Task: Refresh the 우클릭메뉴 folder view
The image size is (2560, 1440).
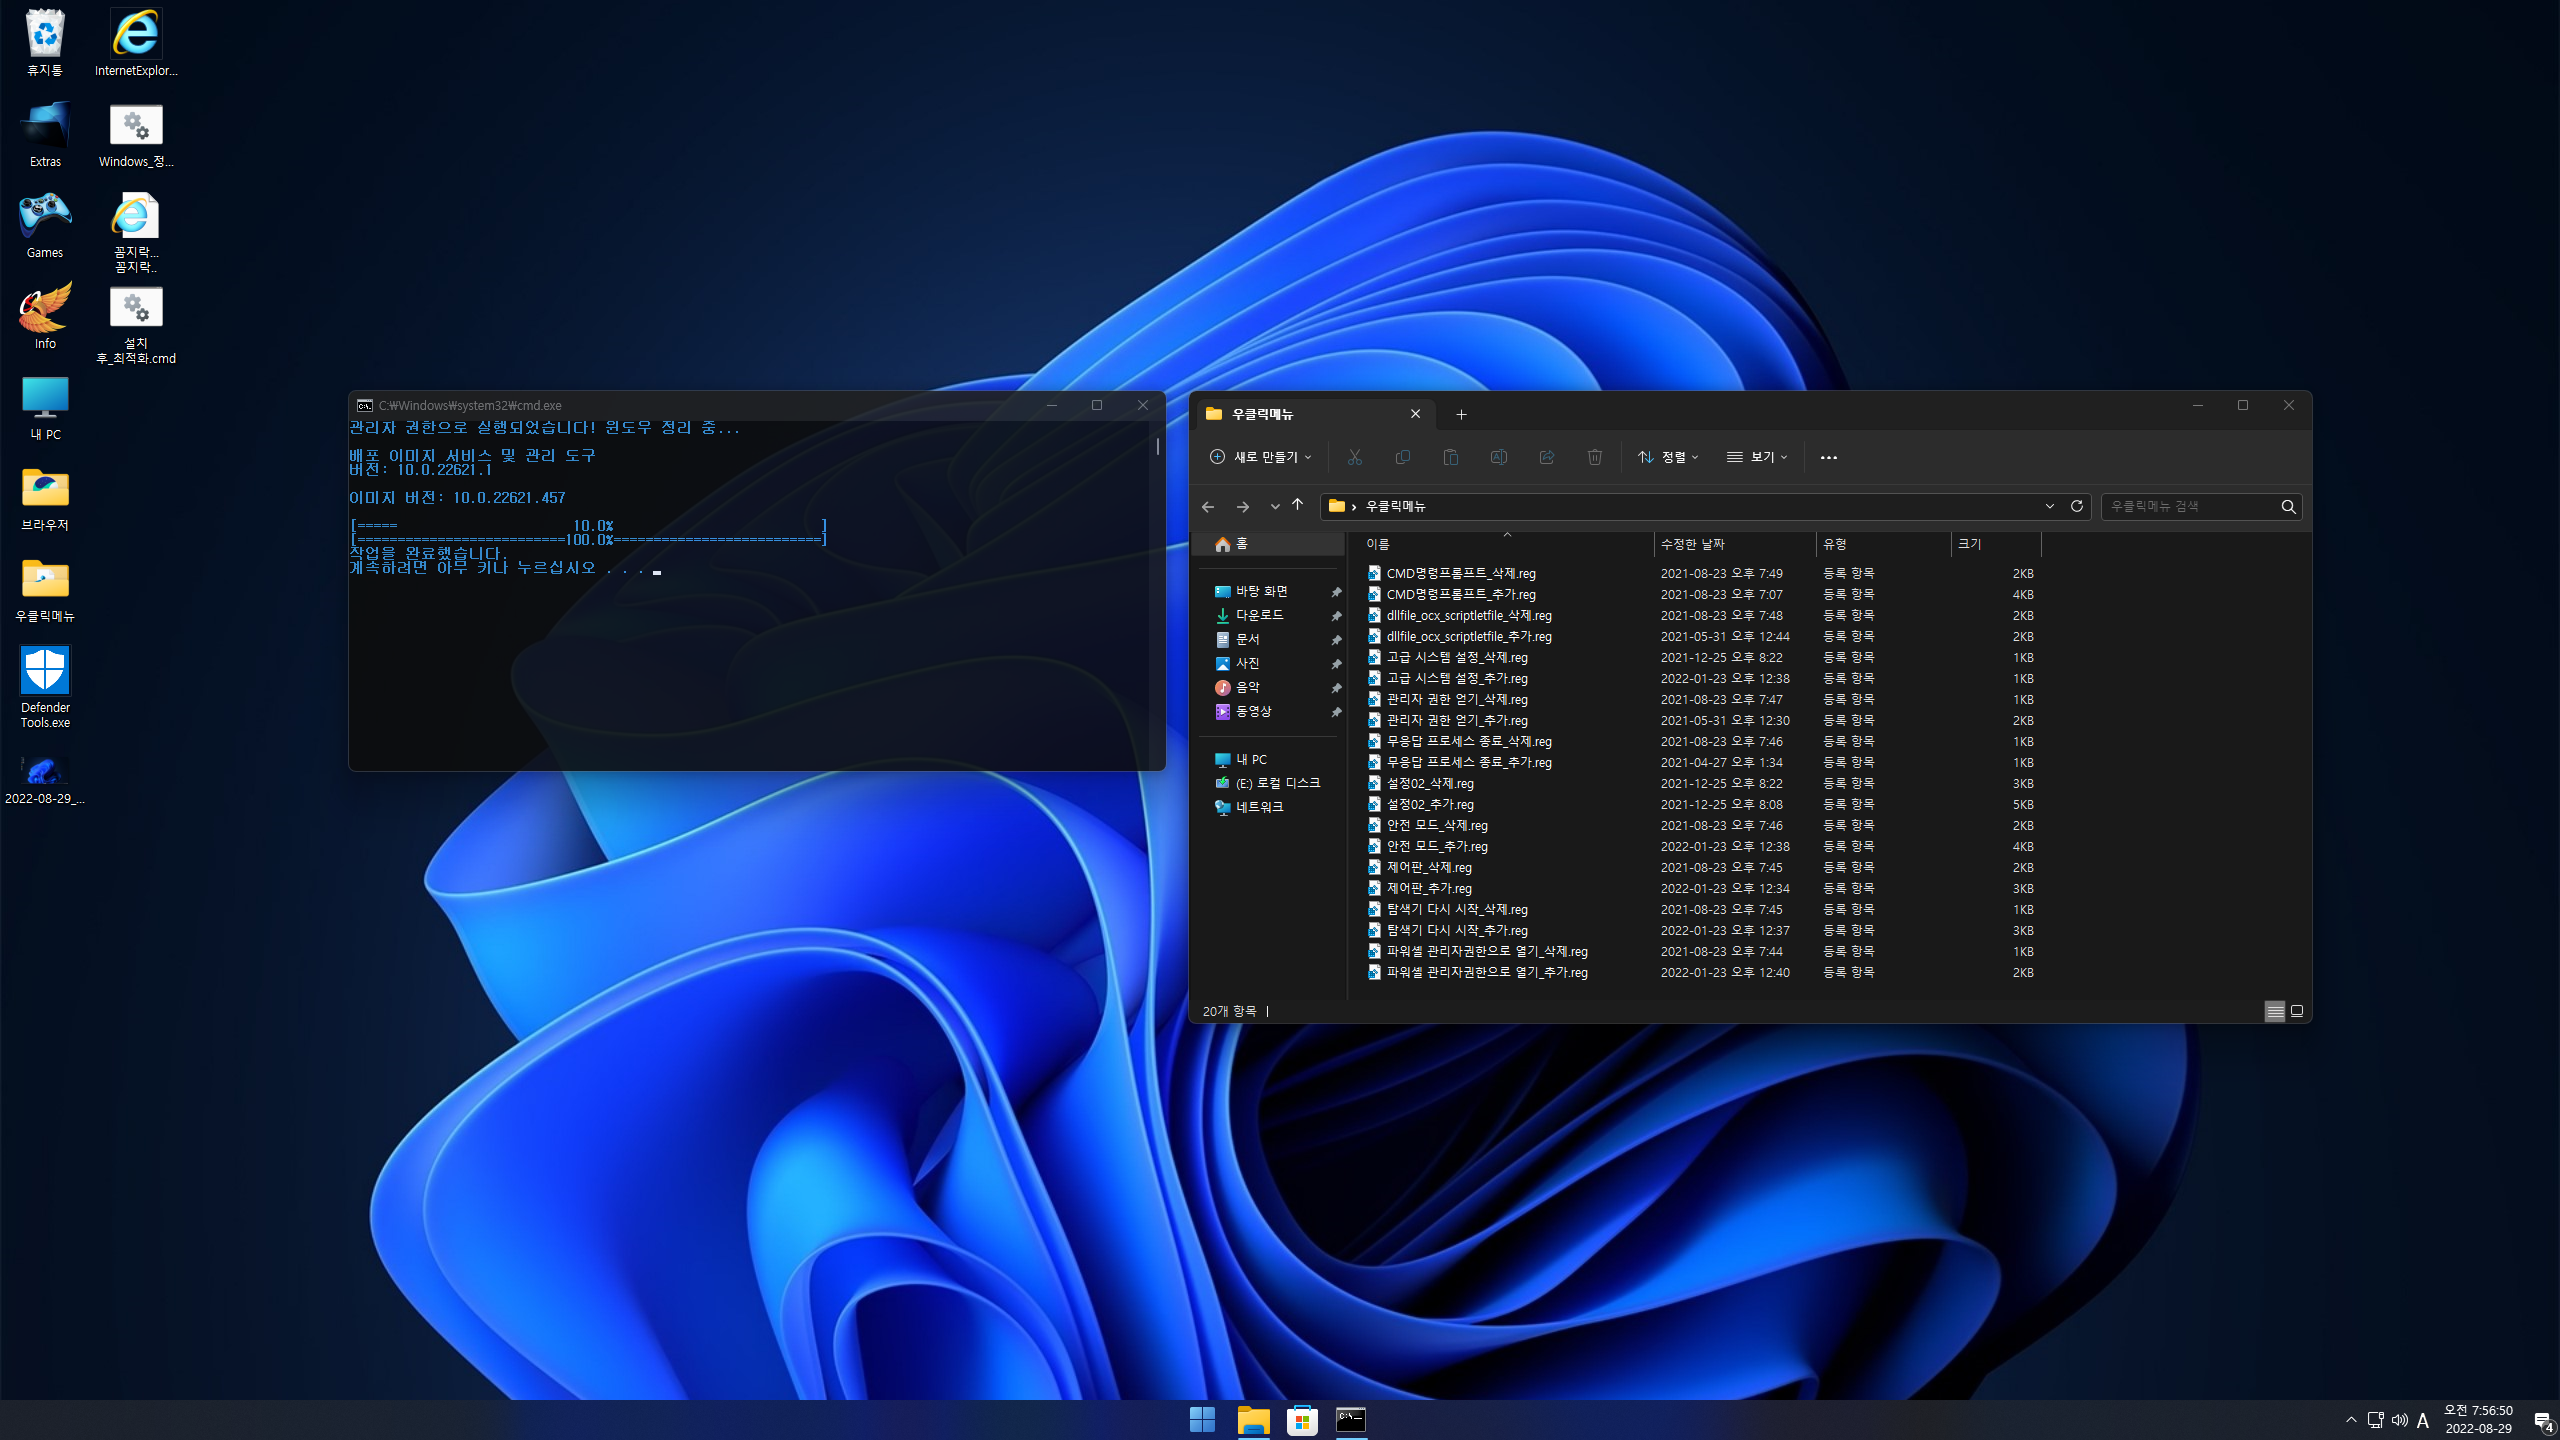Action: coord(2077,506)
